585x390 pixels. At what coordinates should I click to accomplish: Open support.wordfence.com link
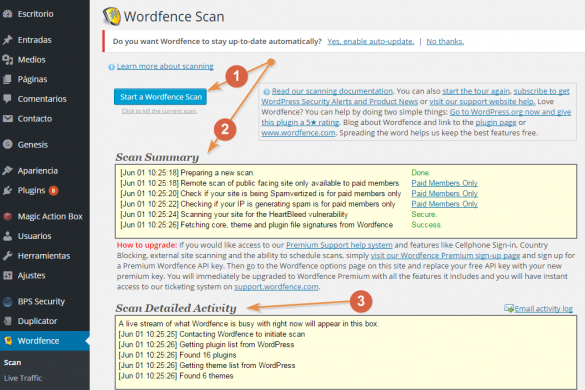click(276, 287)
